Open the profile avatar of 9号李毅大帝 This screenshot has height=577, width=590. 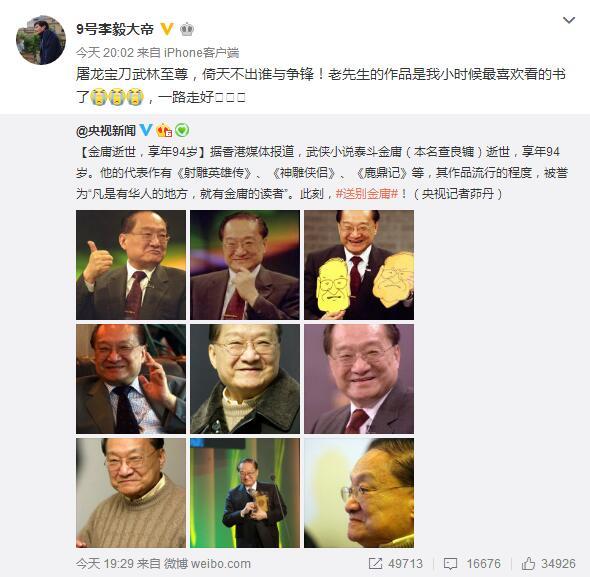coord(41,40)
